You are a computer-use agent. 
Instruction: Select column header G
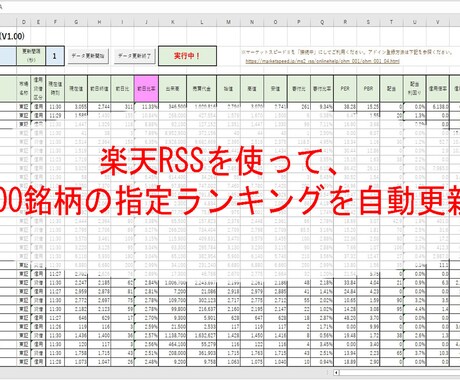(x=76, y=22)
